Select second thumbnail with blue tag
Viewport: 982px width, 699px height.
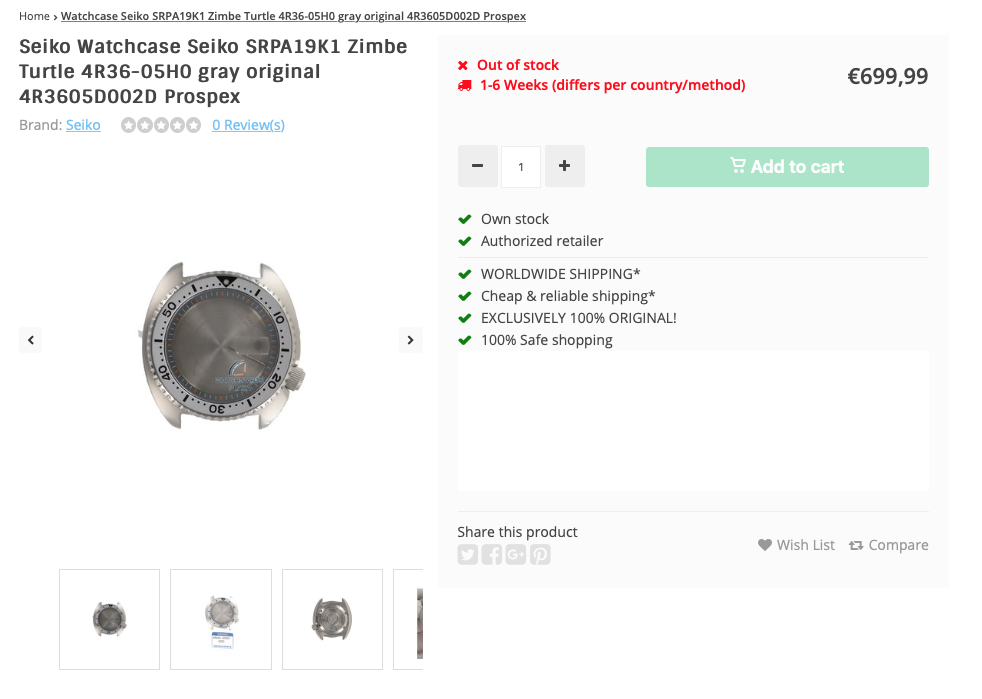coord(221,619)
